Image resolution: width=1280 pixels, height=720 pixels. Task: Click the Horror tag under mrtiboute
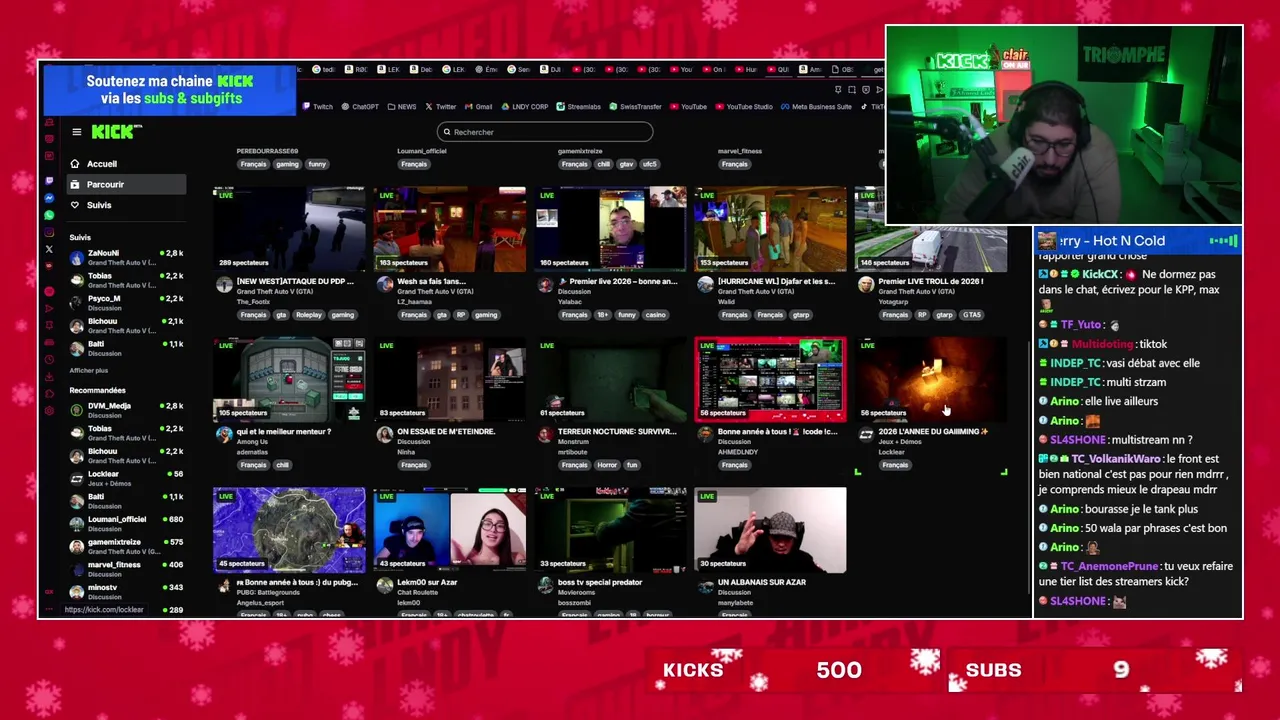607,465
